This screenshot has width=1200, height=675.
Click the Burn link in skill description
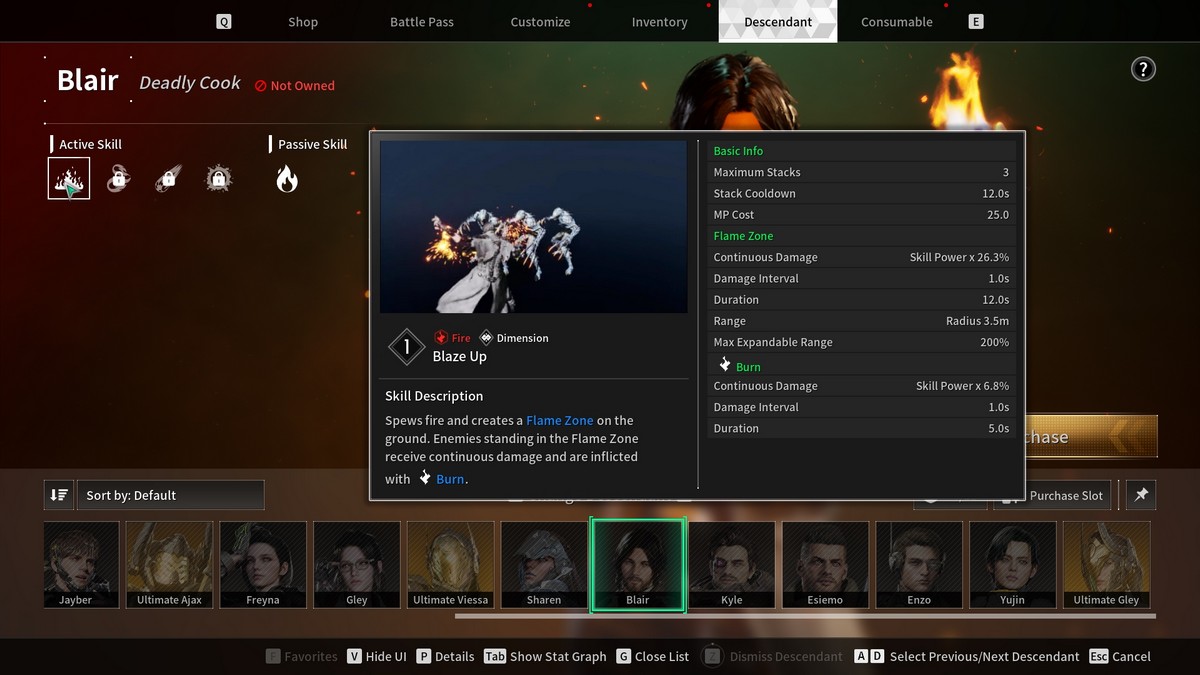pos(450,478)
